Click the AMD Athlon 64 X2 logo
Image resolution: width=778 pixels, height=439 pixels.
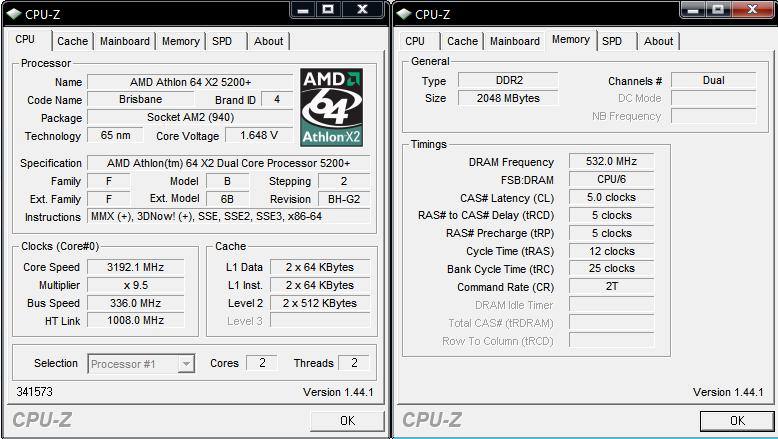(x=331, y=108)
